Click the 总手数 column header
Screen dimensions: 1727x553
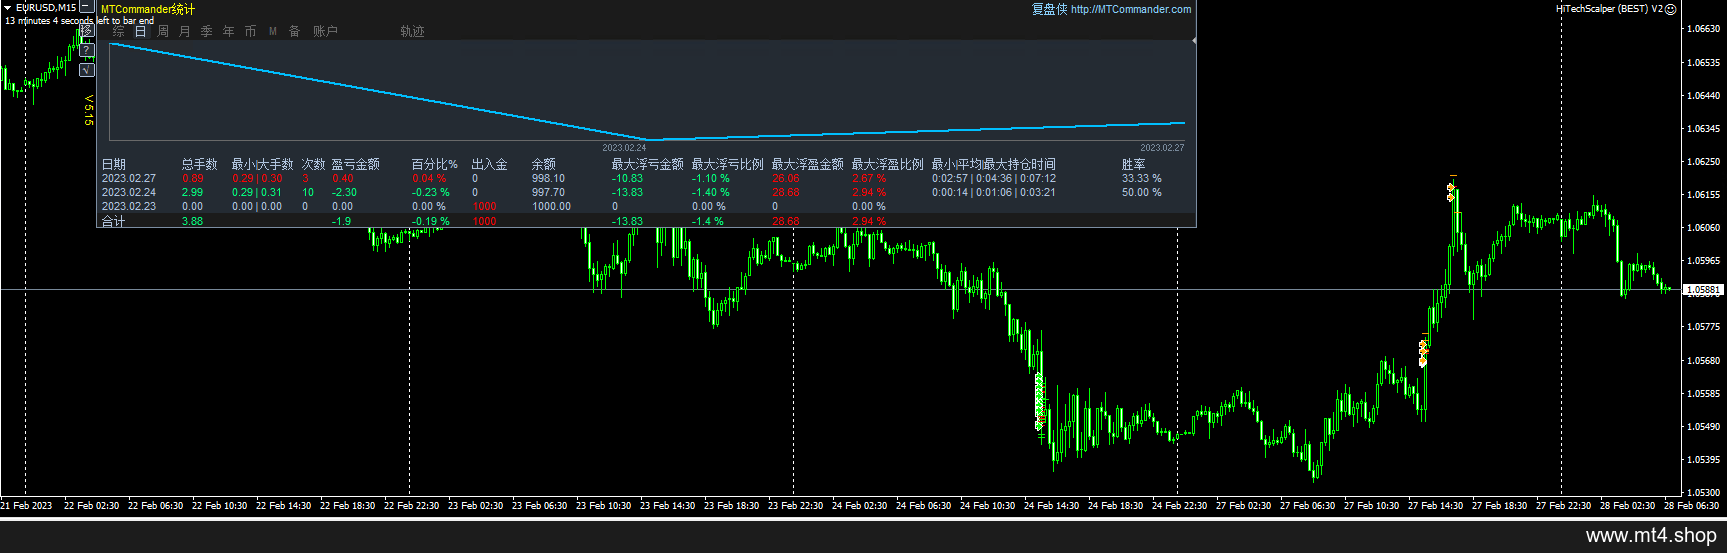coord(199,164)
